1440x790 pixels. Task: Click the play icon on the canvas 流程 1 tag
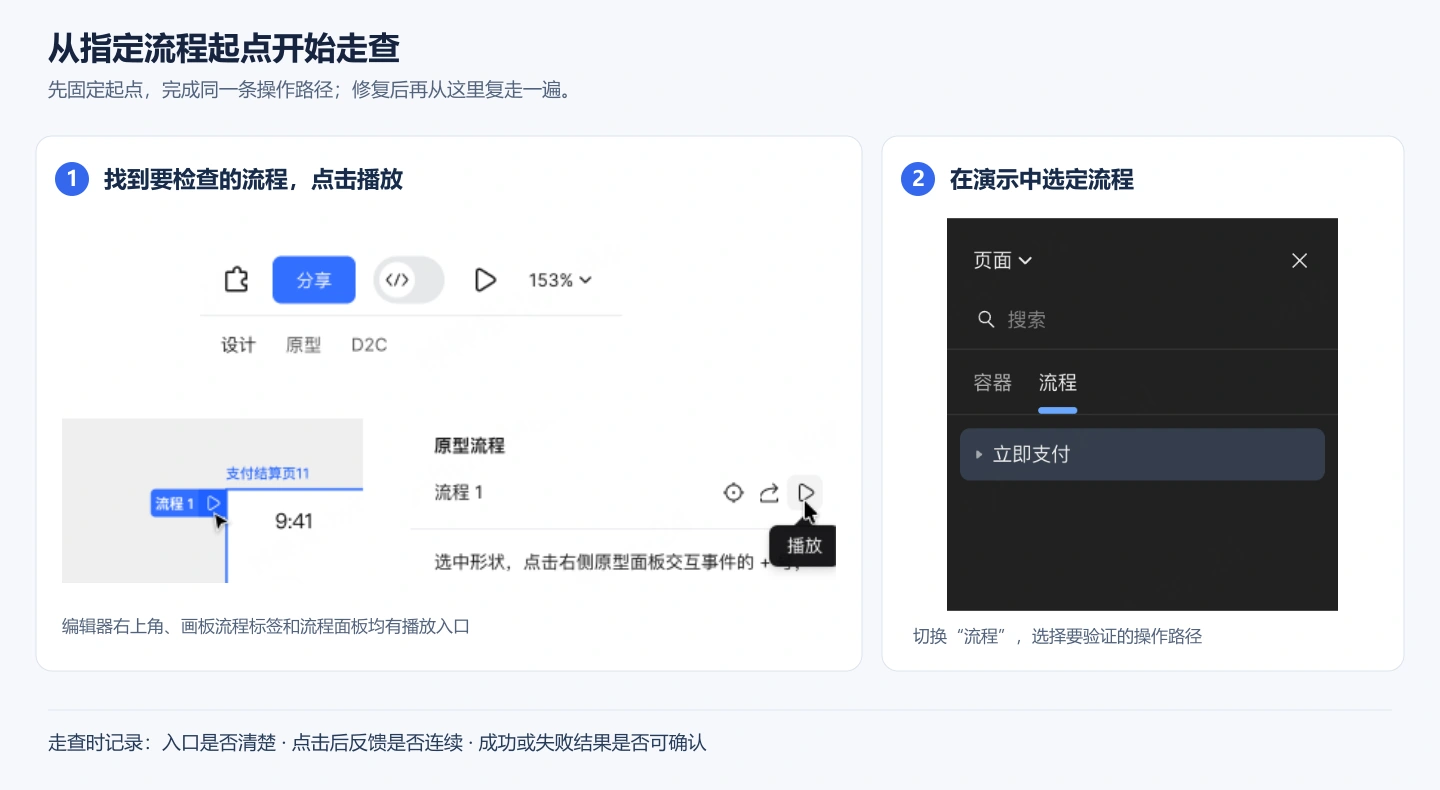(x=214, y=503)
